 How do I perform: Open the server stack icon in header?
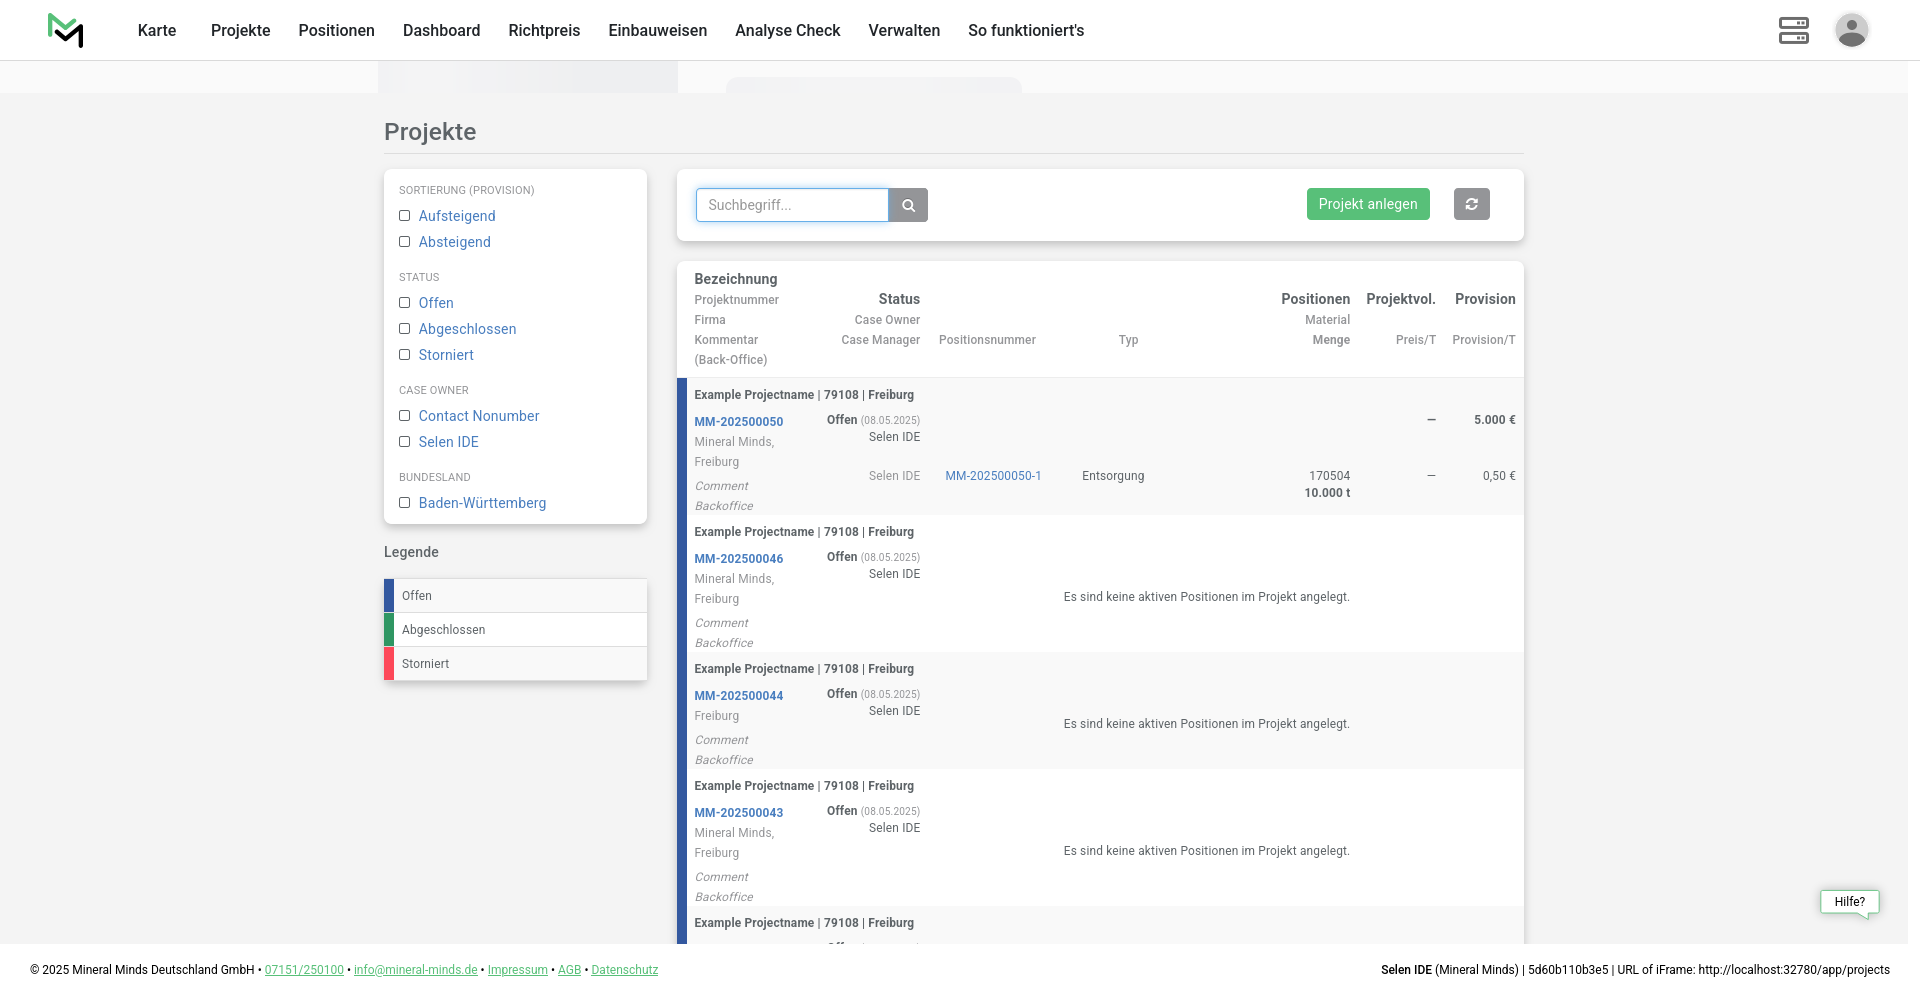[x=1793, y=30]
